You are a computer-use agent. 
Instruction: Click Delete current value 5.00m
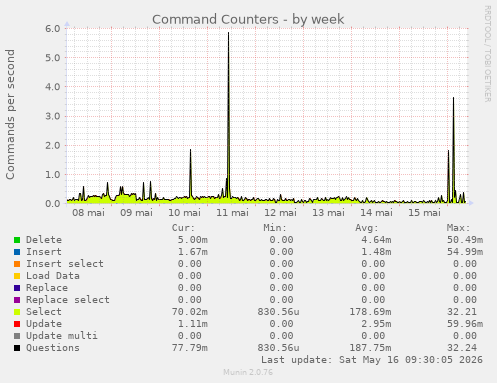coord(193,240)
